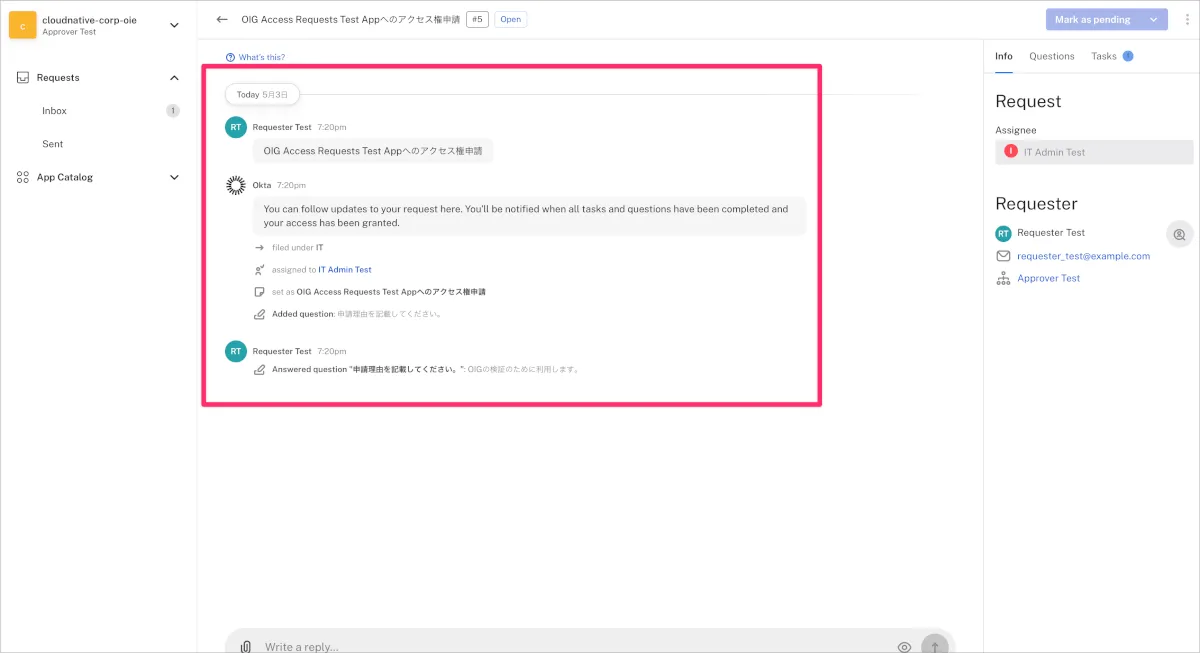The width and height of the screenshot is (1200, 653).
Task: Click the back arrow beside request title
Action: 222,19
